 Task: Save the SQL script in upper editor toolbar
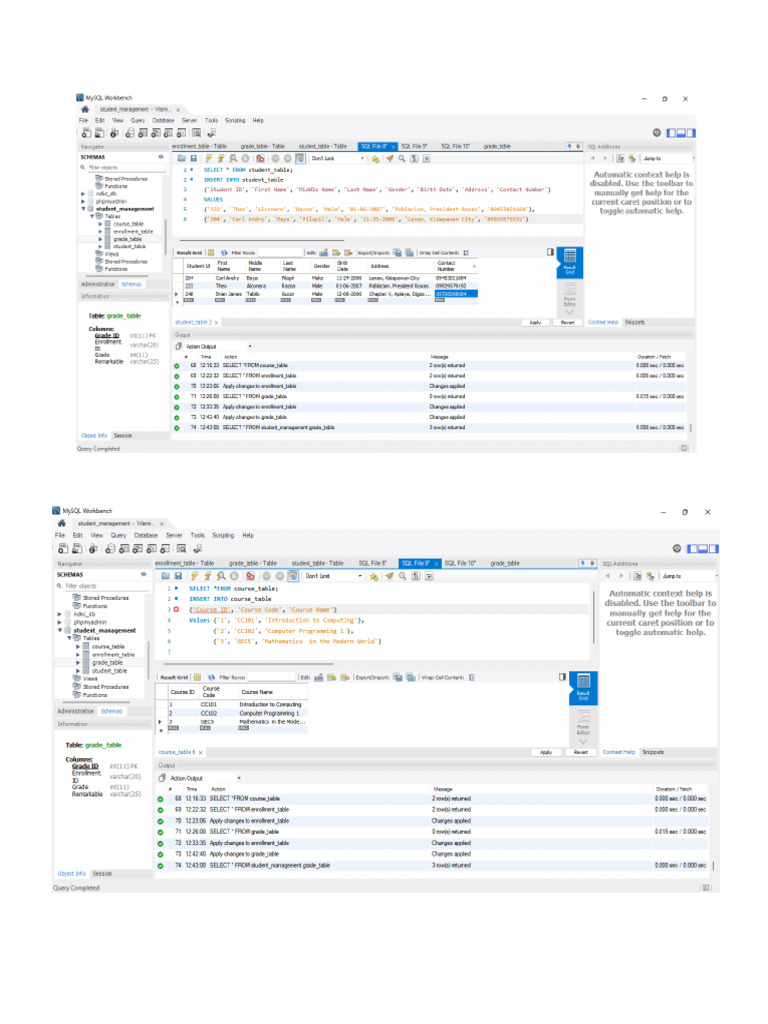tap(193, 159)
